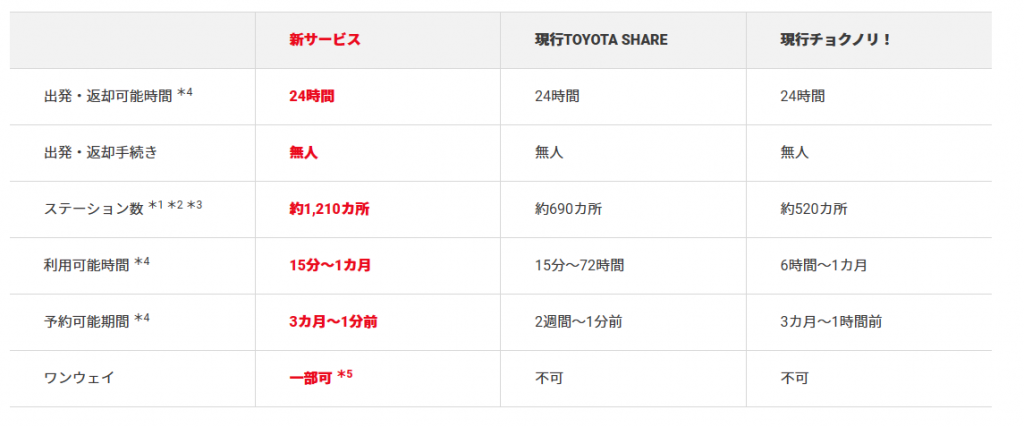The image size is (1024, 427).
Task: Click the 約690カ所 cell
Action: [x=569, y=210]
